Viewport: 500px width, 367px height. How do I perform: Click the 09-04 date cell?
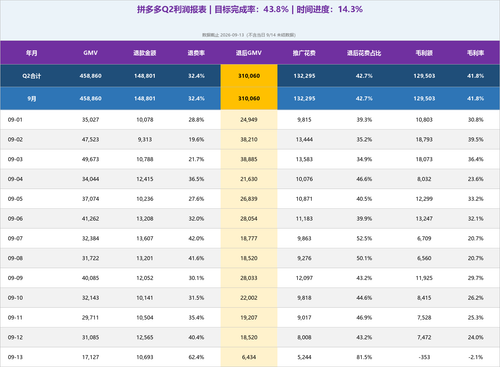15,179
